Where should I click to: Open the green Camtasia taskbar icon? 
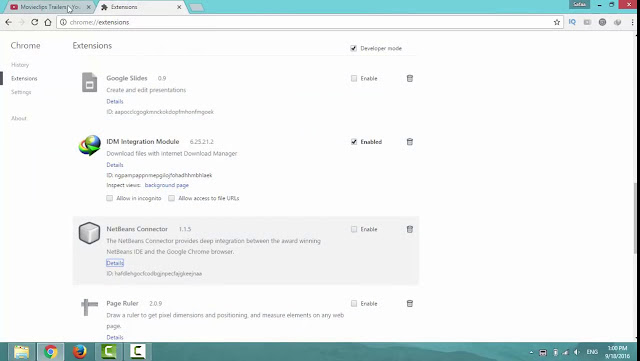(109, 352)
